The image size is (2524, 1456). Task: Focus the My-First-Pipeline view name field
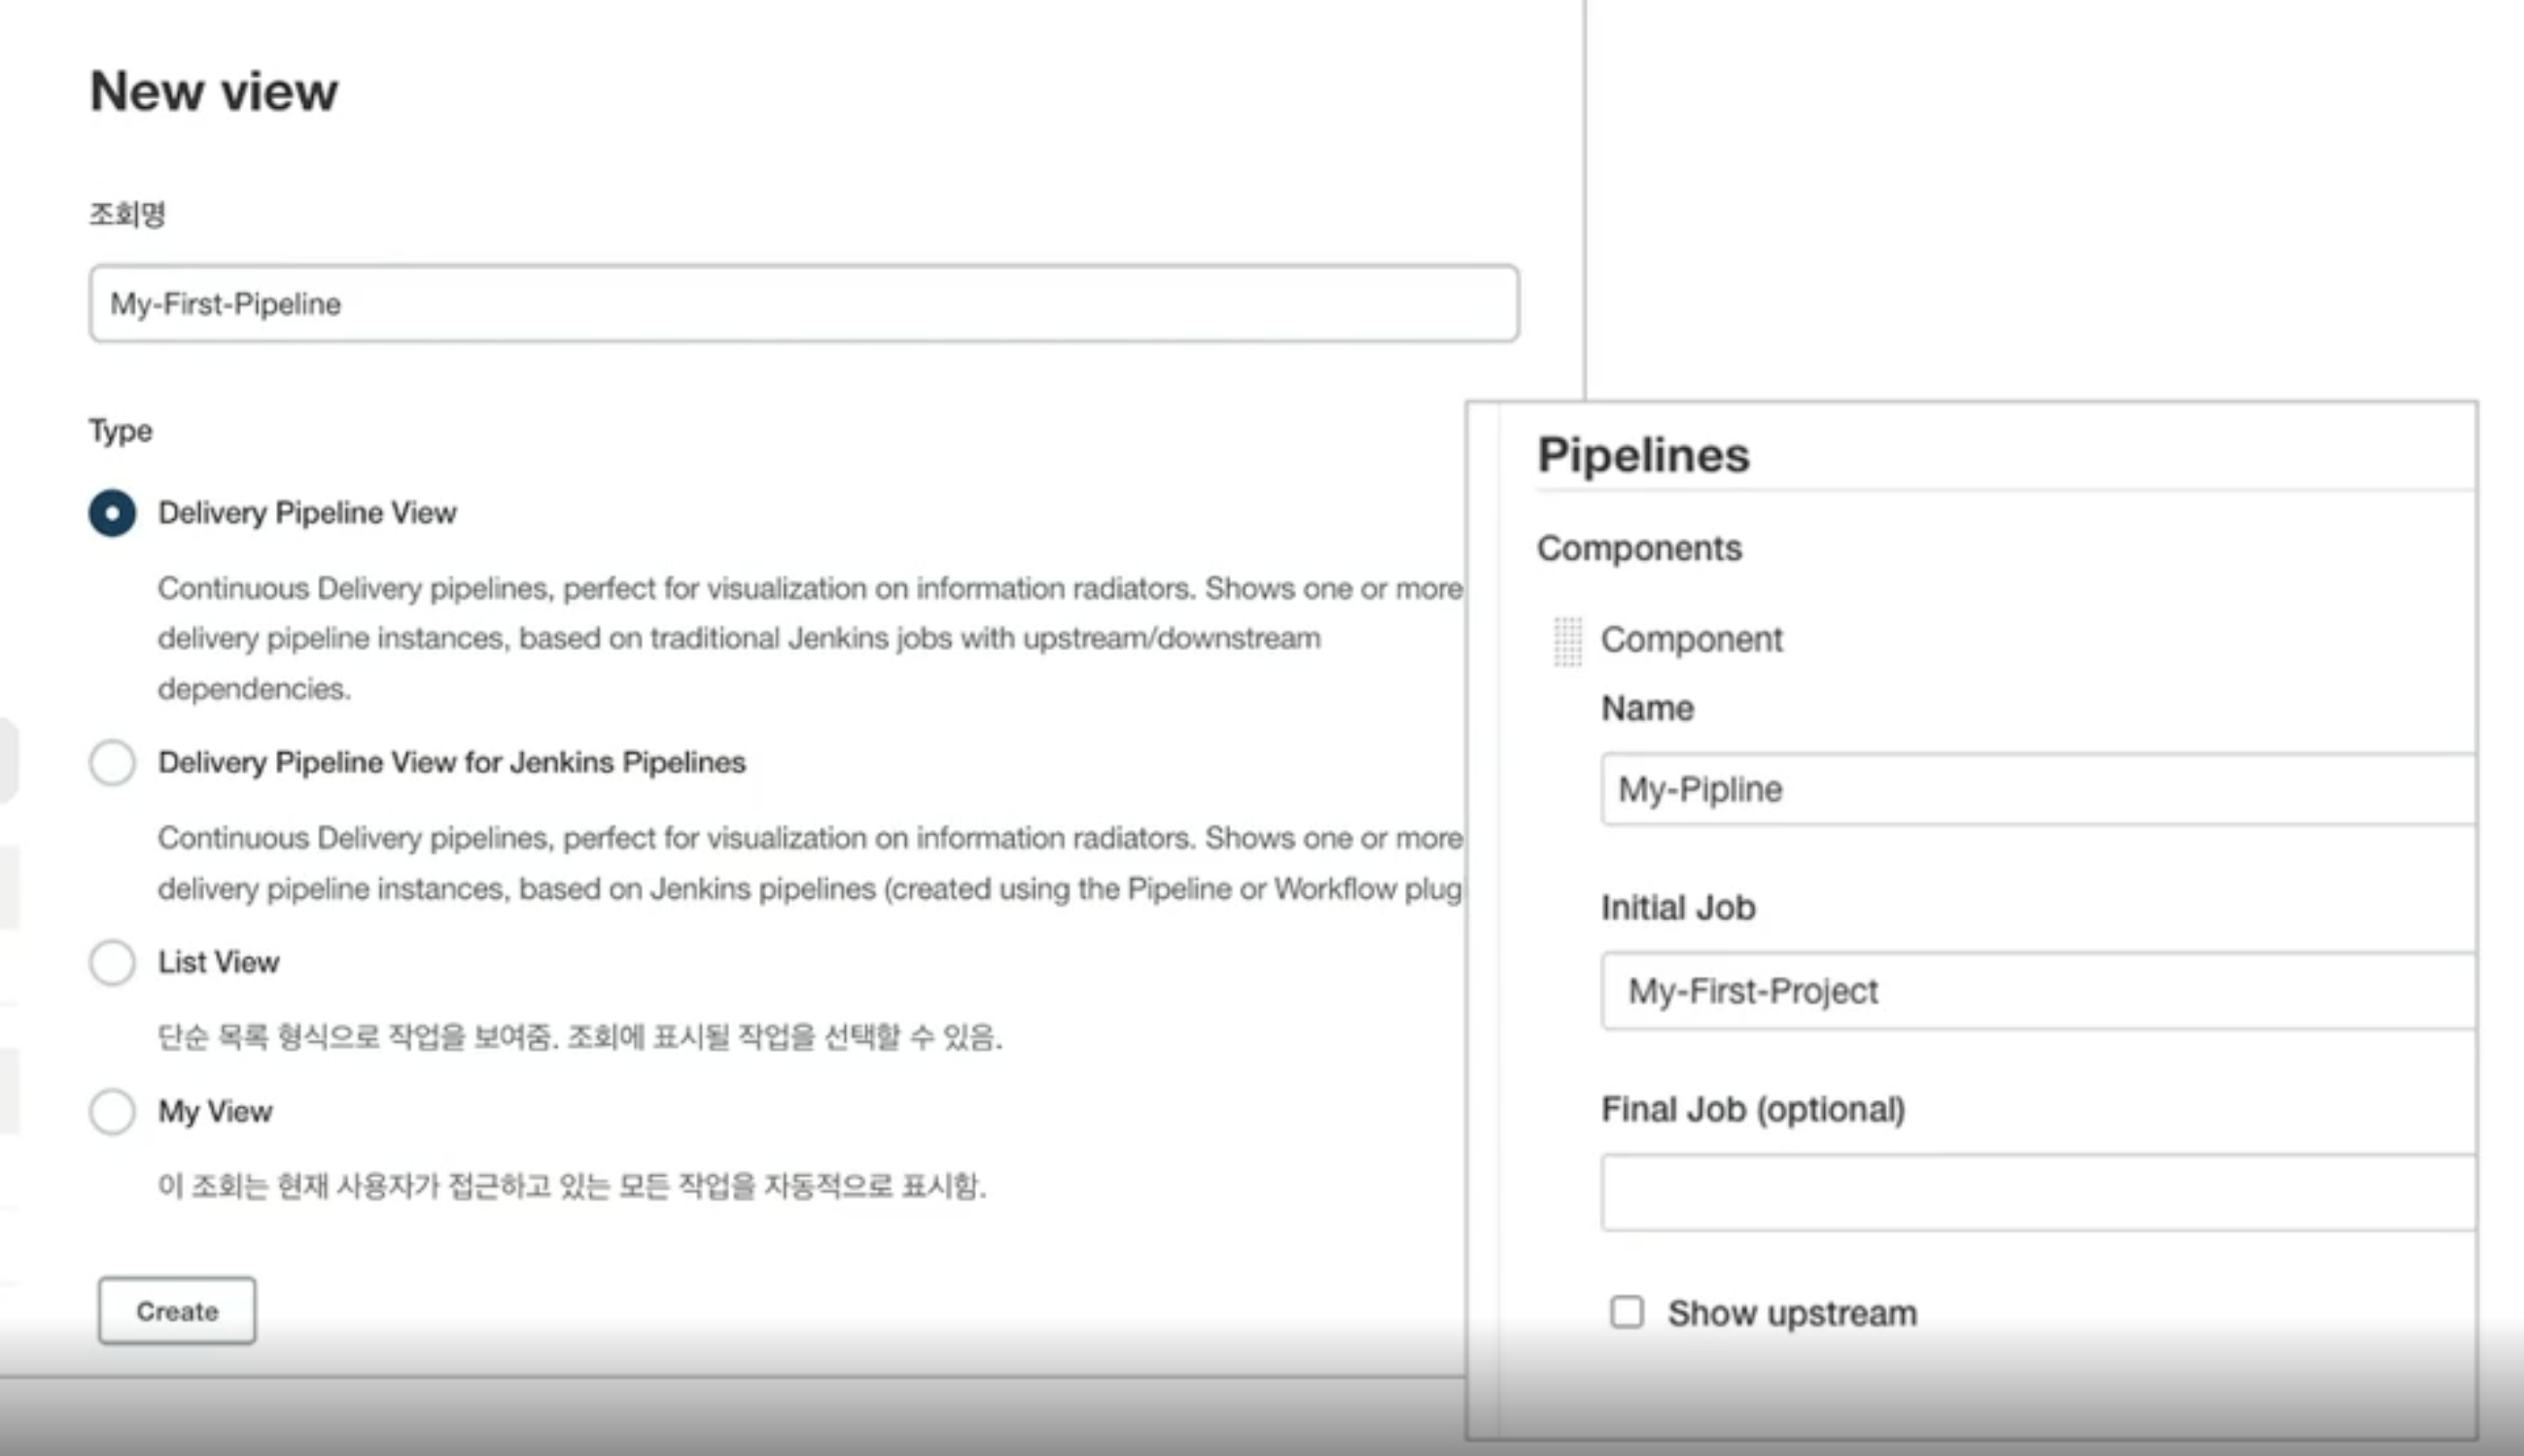[x=803, y=304]
